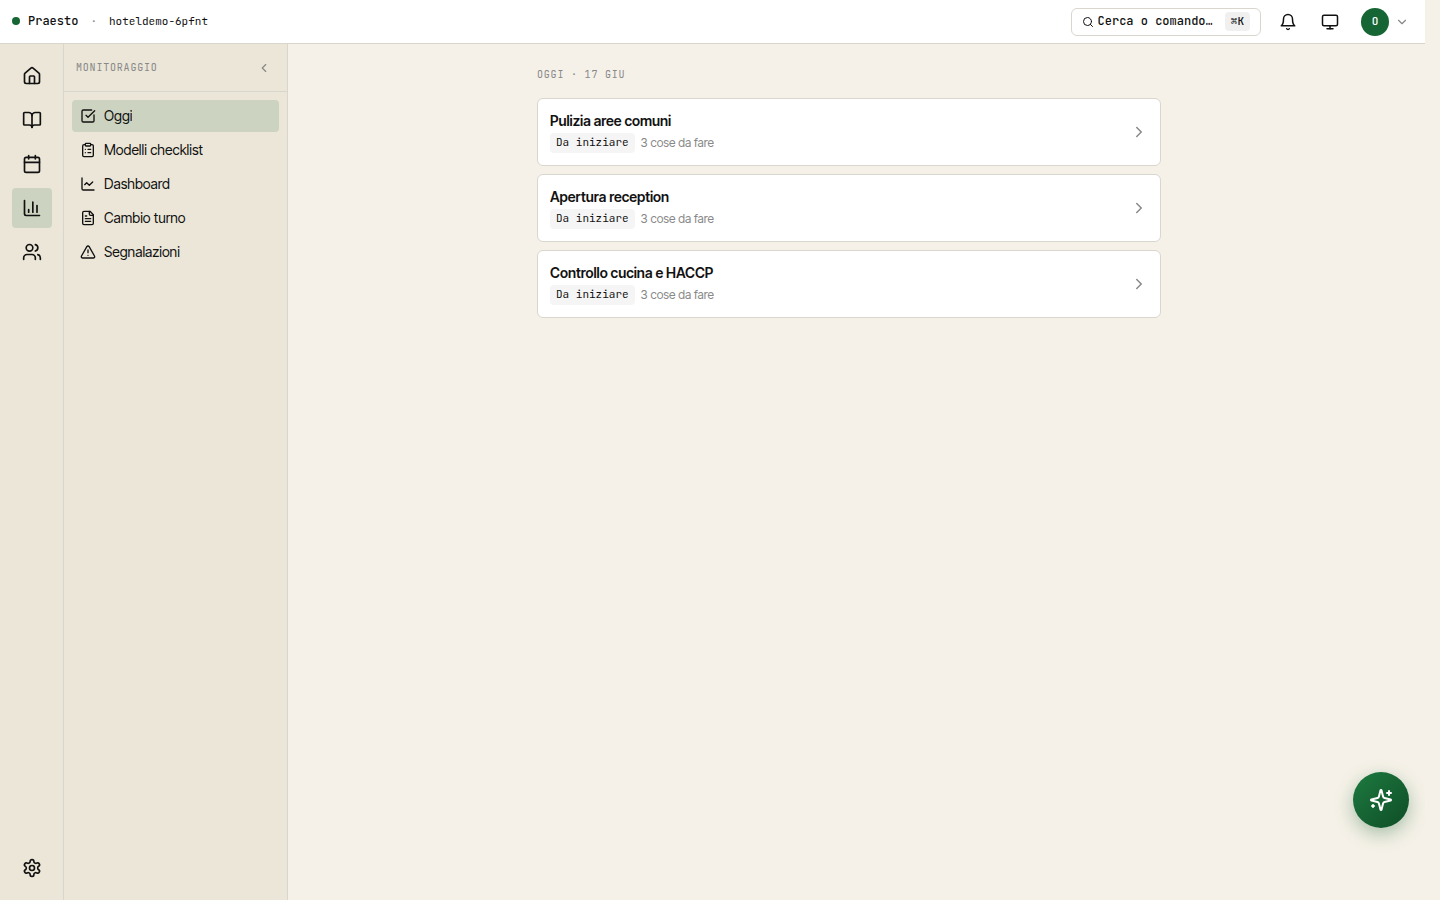Open Segnalazioni section
This screenshot has width=1440, height=900.
[x=175, y=252]
